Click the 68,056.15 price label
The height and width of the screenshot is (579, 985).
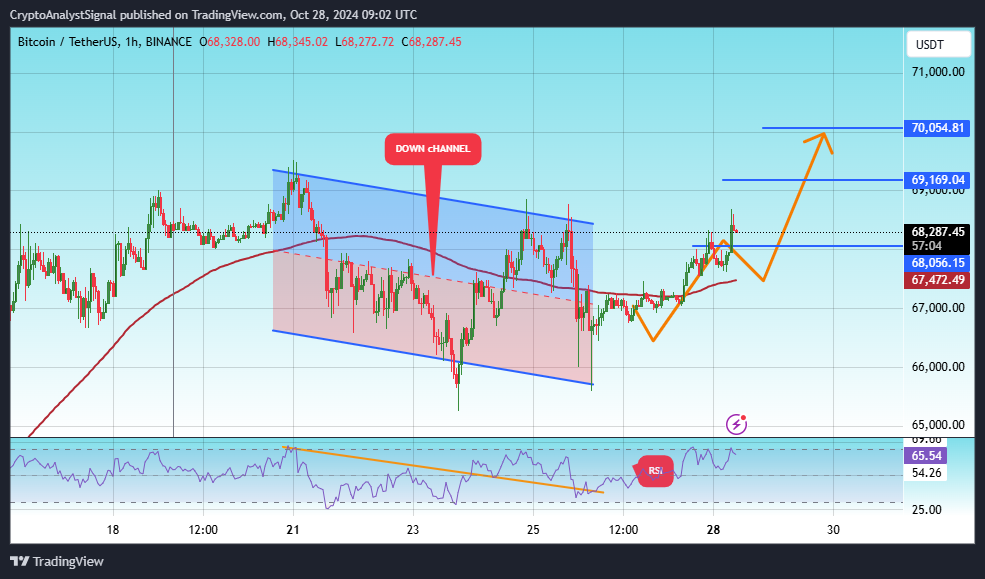click(x=937, y=263)
